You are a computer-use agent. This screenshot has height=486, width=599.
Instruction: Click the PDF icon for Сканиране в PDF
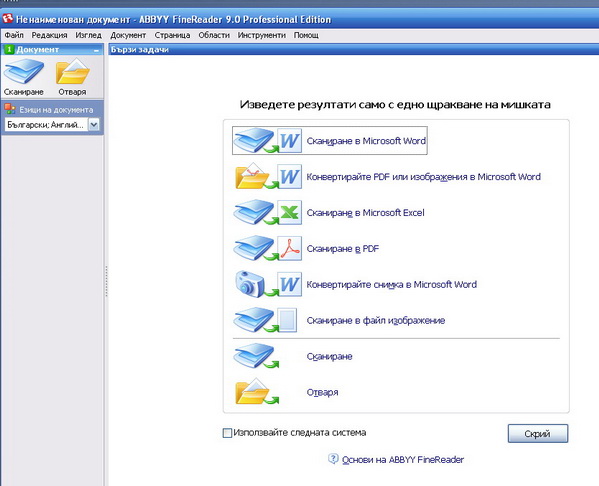click(289, 248)
